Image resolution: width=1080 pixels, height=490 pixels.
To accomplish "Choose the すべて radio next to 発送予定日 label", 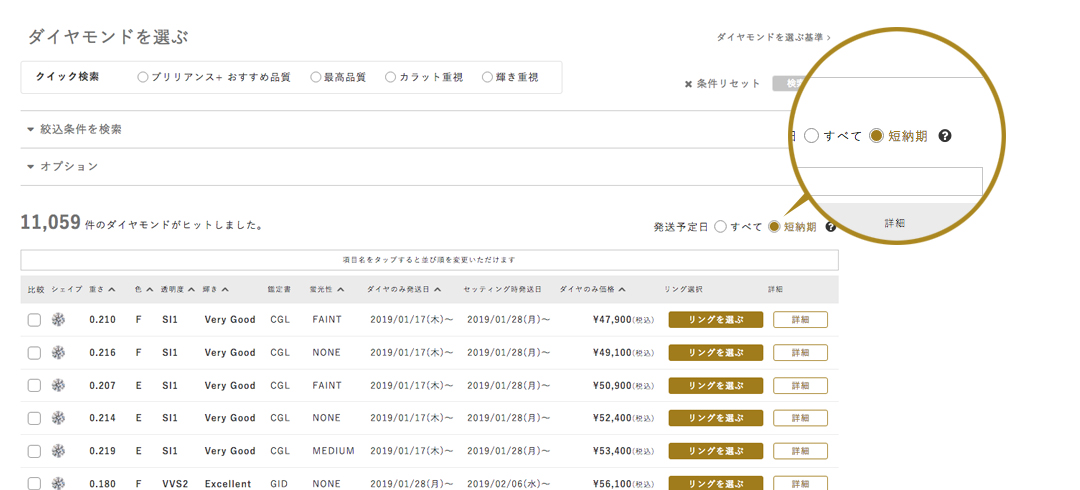I will [720, 227].
